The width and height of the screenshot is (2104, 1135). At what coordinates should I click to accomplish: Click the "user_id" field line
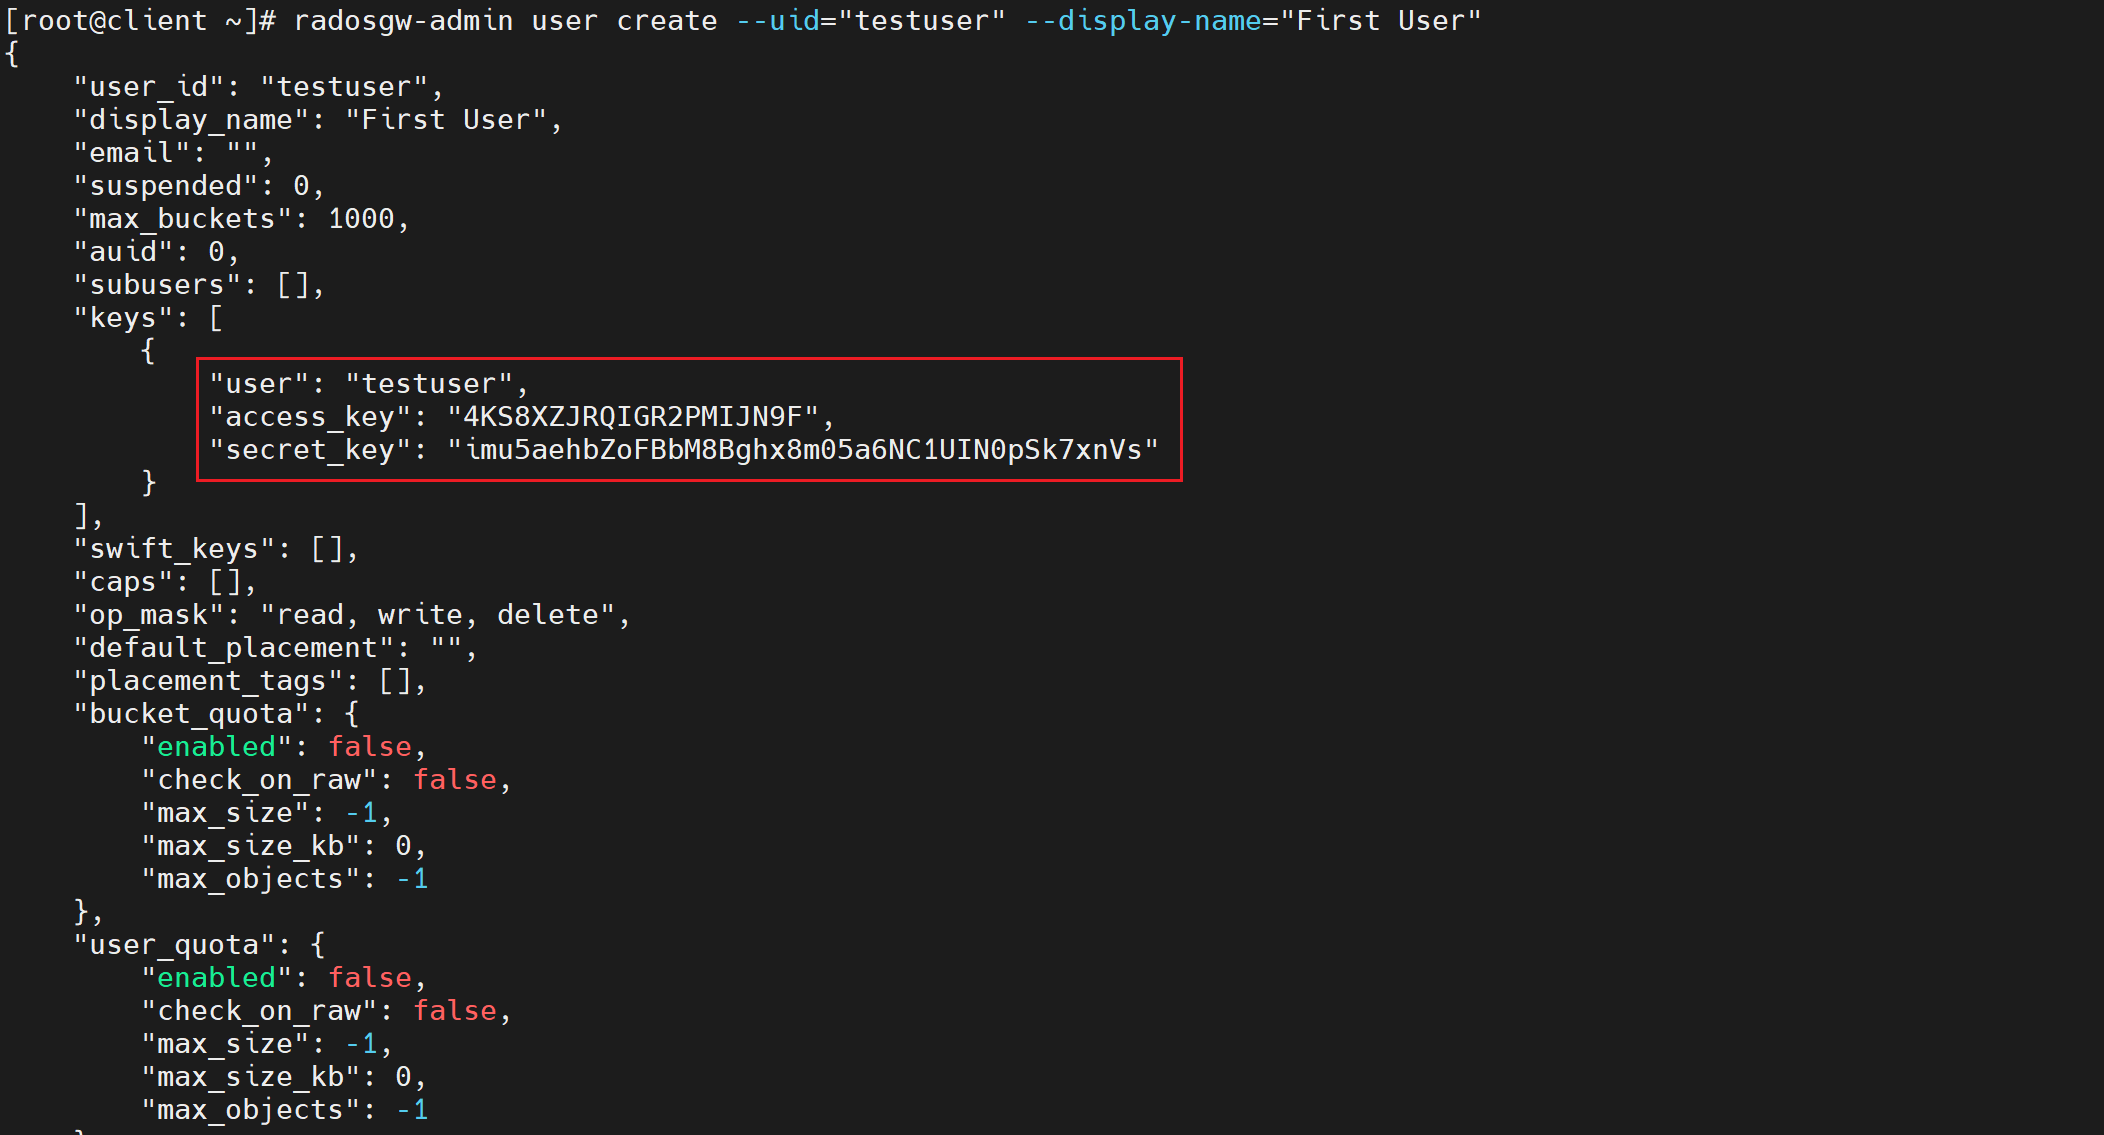pos(258,87)
